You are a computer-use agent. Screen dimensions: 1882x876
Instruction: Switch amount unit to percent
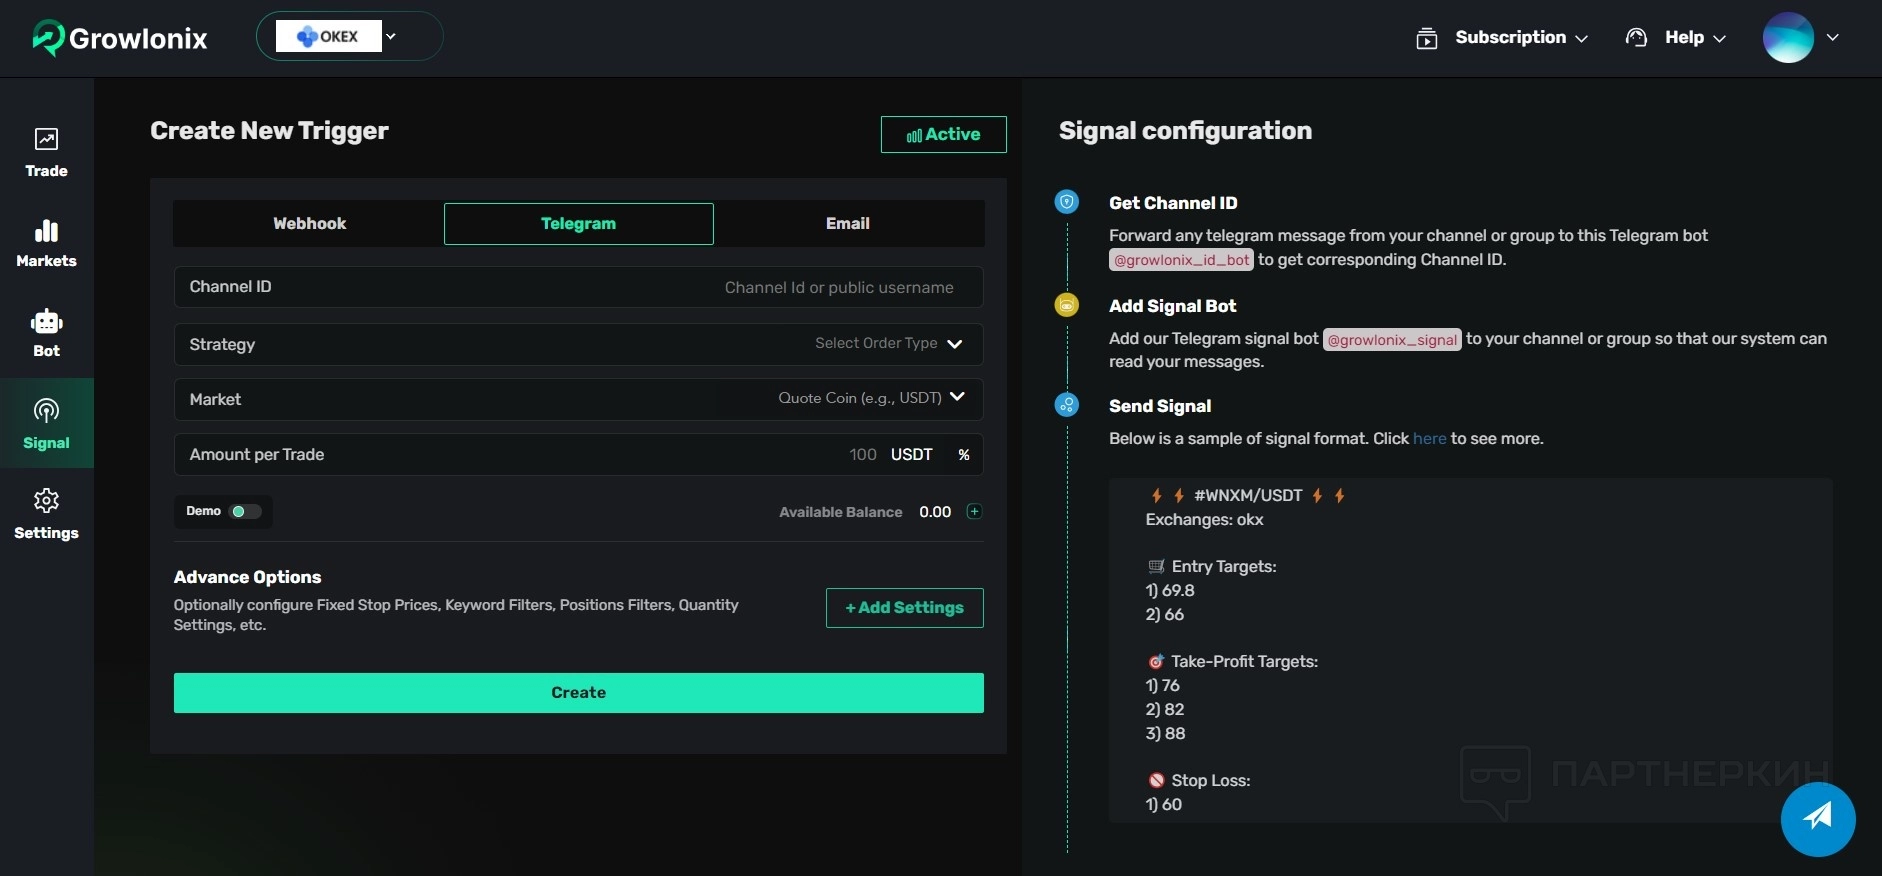click(963, 455)
